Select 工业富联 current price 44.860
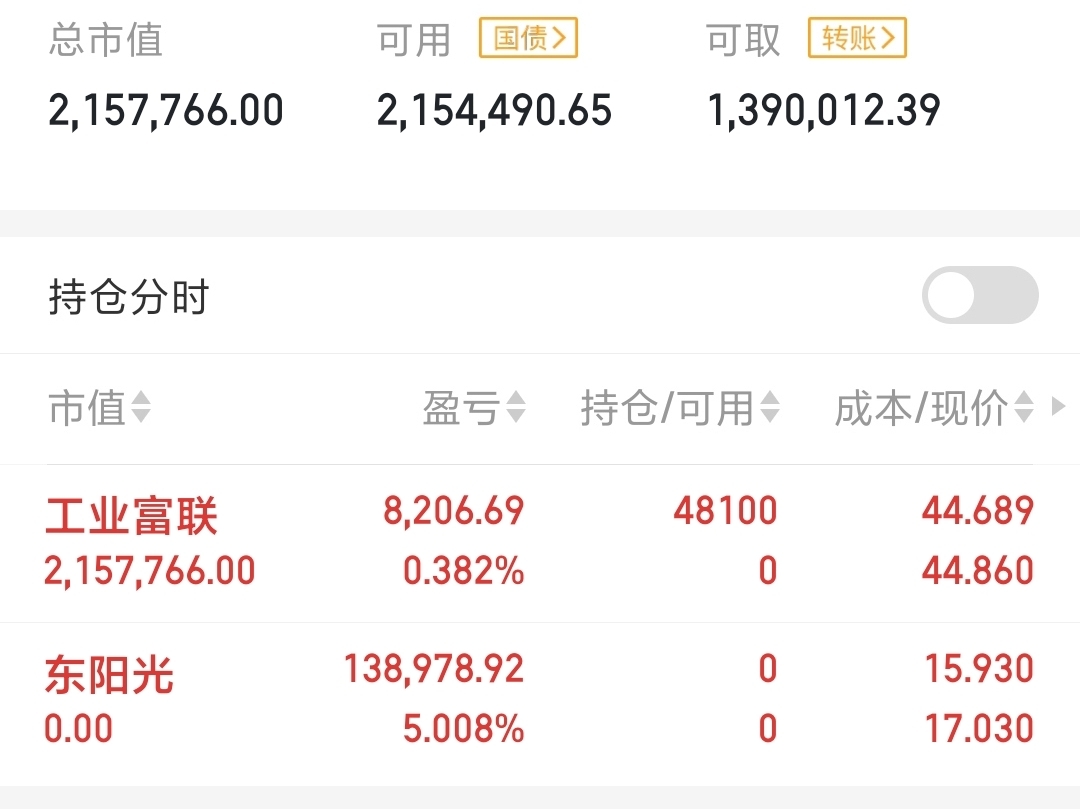The height and width of the screenshot is (810, 1080). (x=978, y=571)
